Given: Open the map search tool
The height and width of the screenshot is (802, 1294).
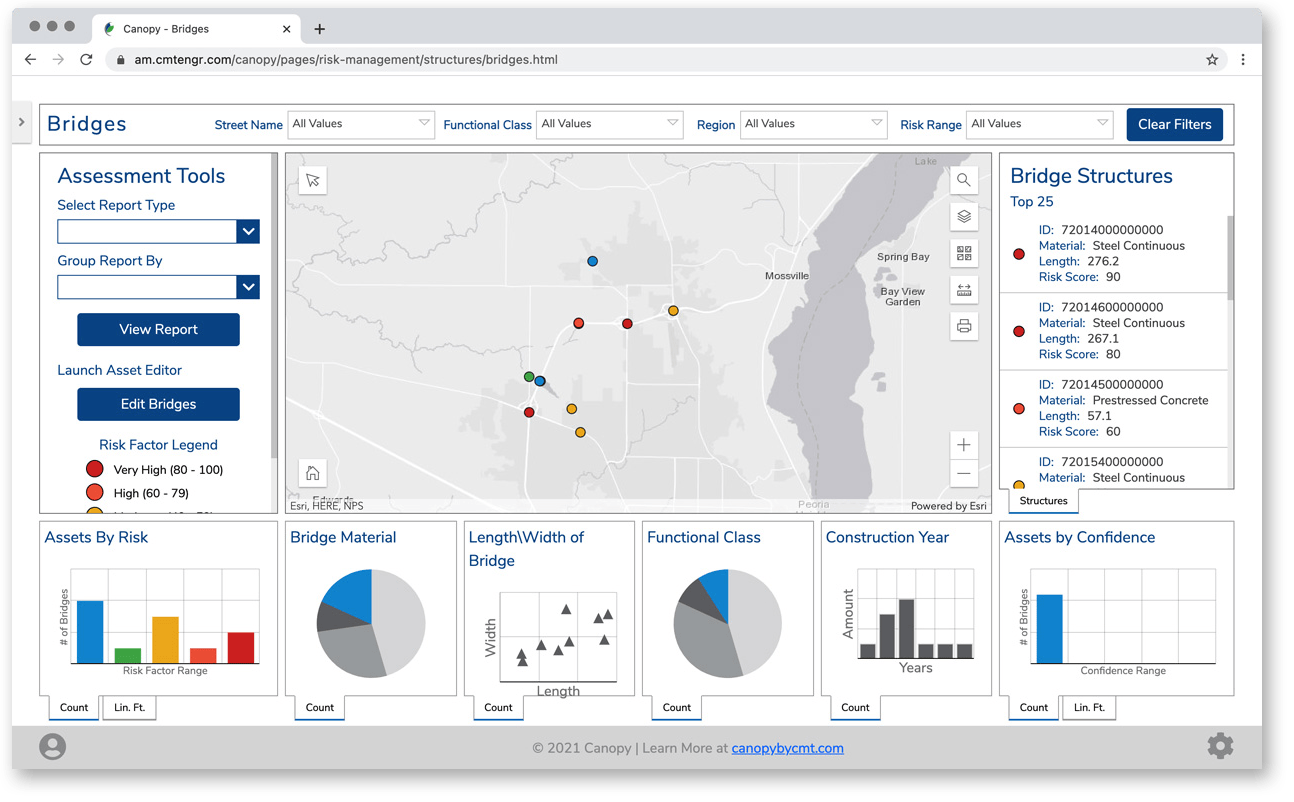Looking at the screenshot, I should tap(964, 181).
